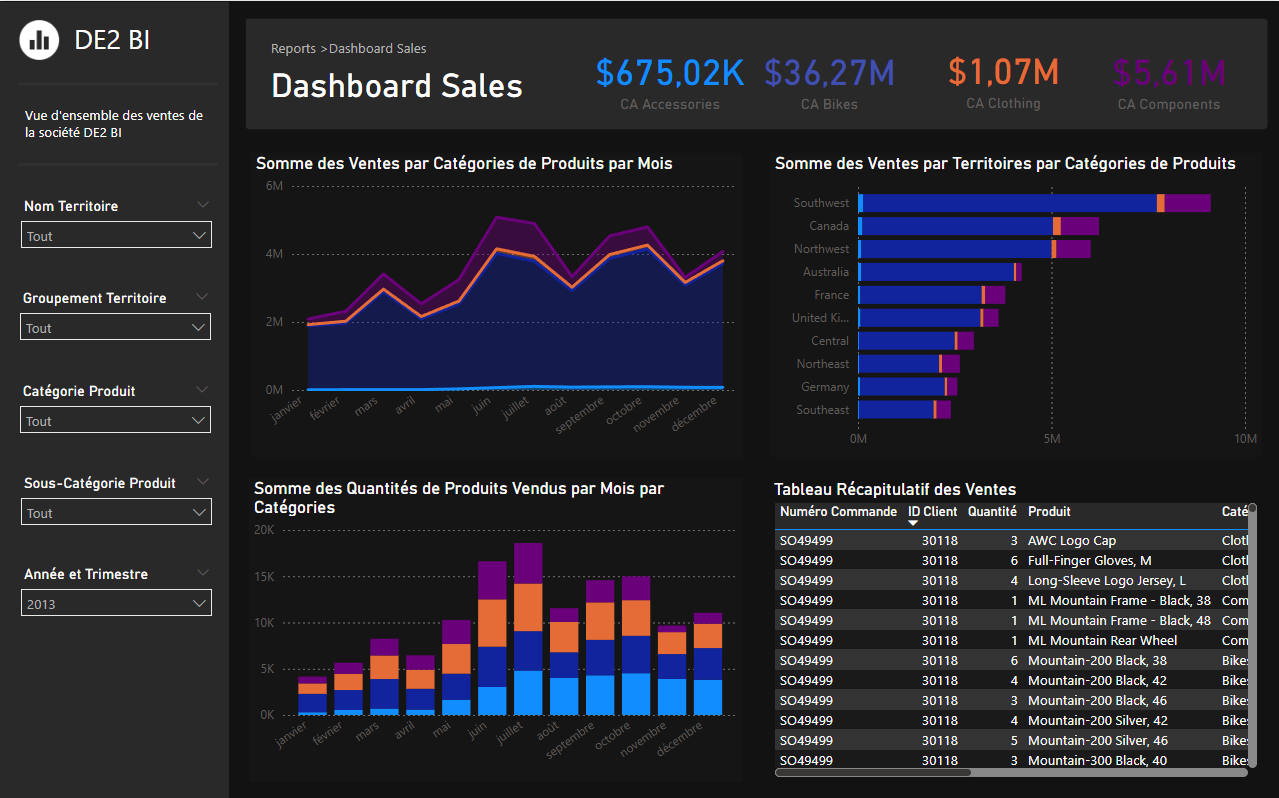Open the Catégorie Produit dropdown
This screenshot has width=1279, height=798.
tap(116, 421)
